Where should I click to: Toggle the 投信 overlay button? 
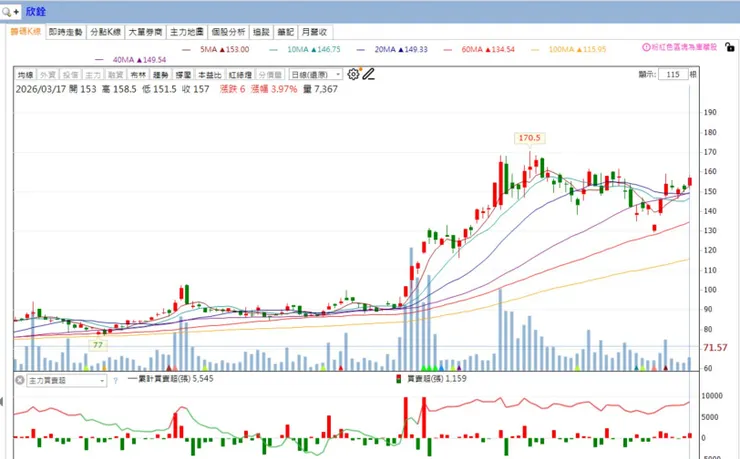70,75
